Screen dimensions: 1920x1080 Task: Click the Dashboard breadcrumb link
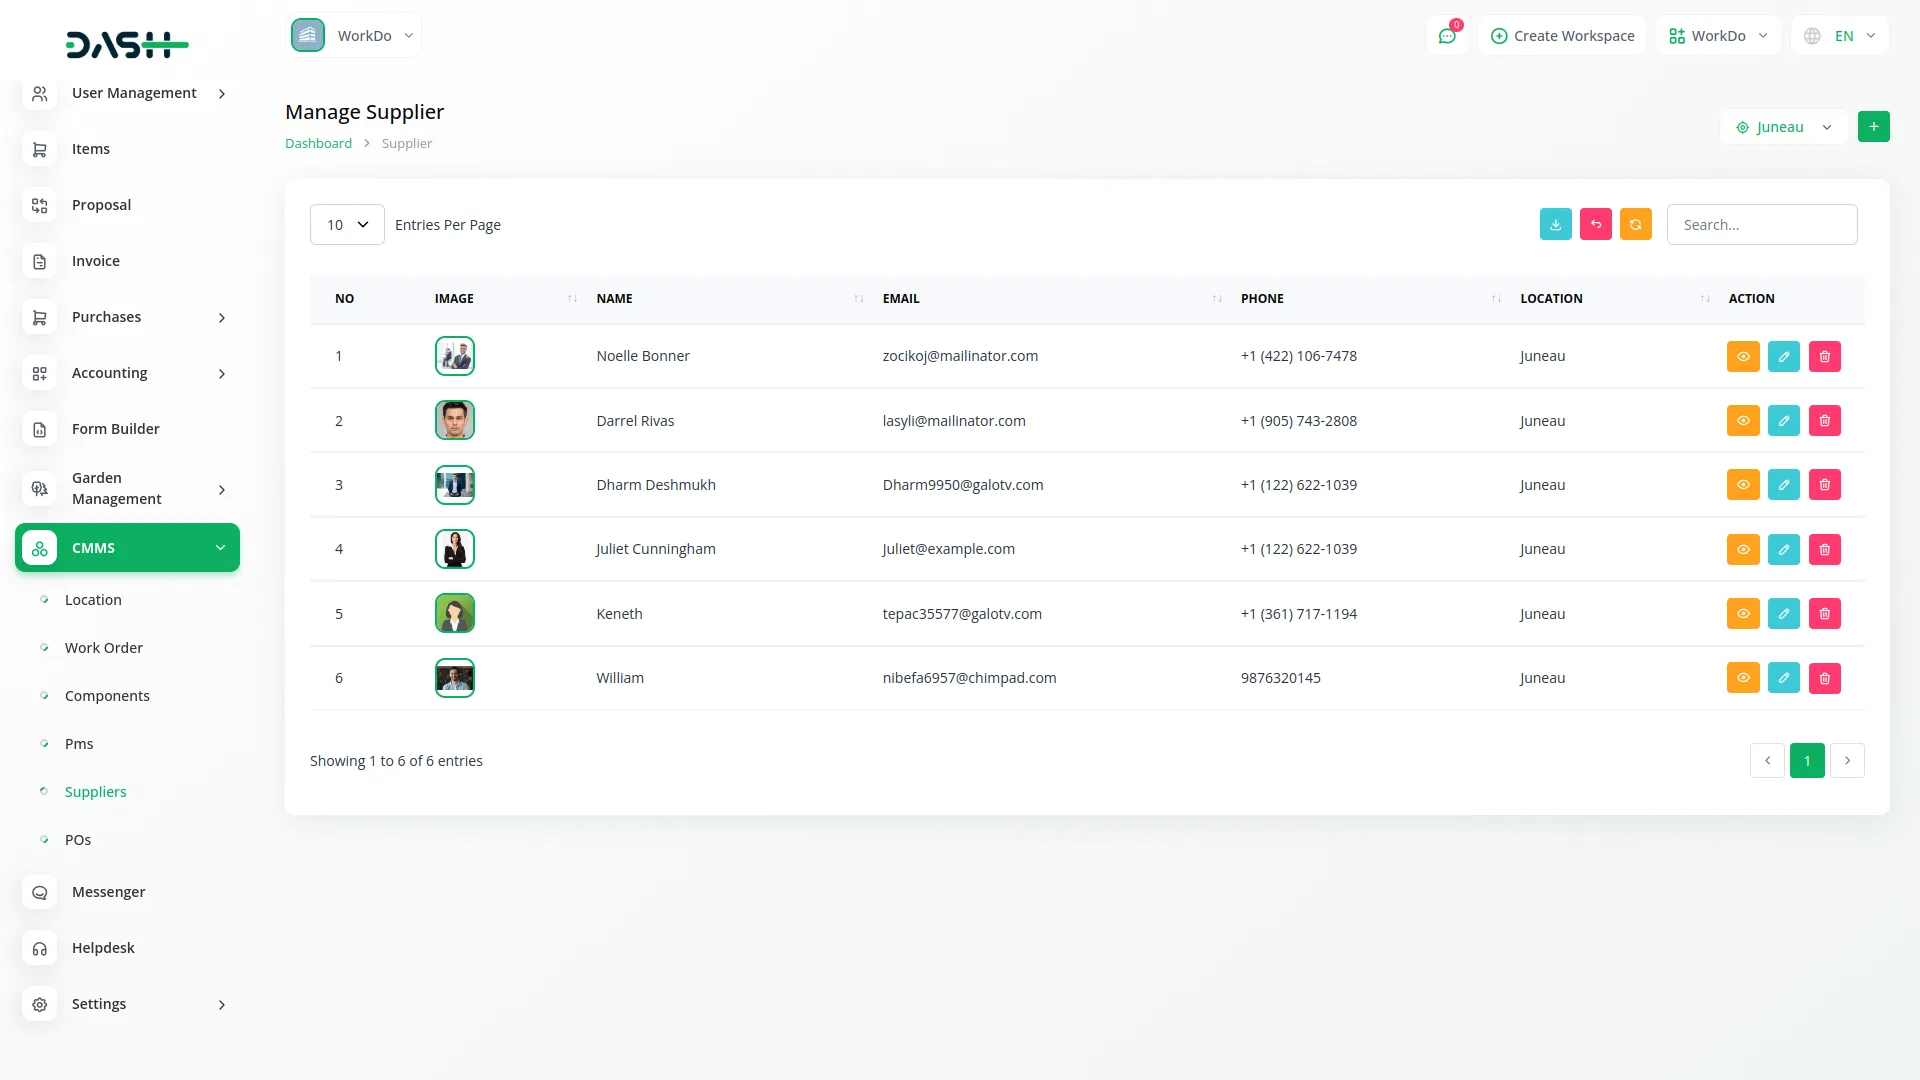pos(318,143)
